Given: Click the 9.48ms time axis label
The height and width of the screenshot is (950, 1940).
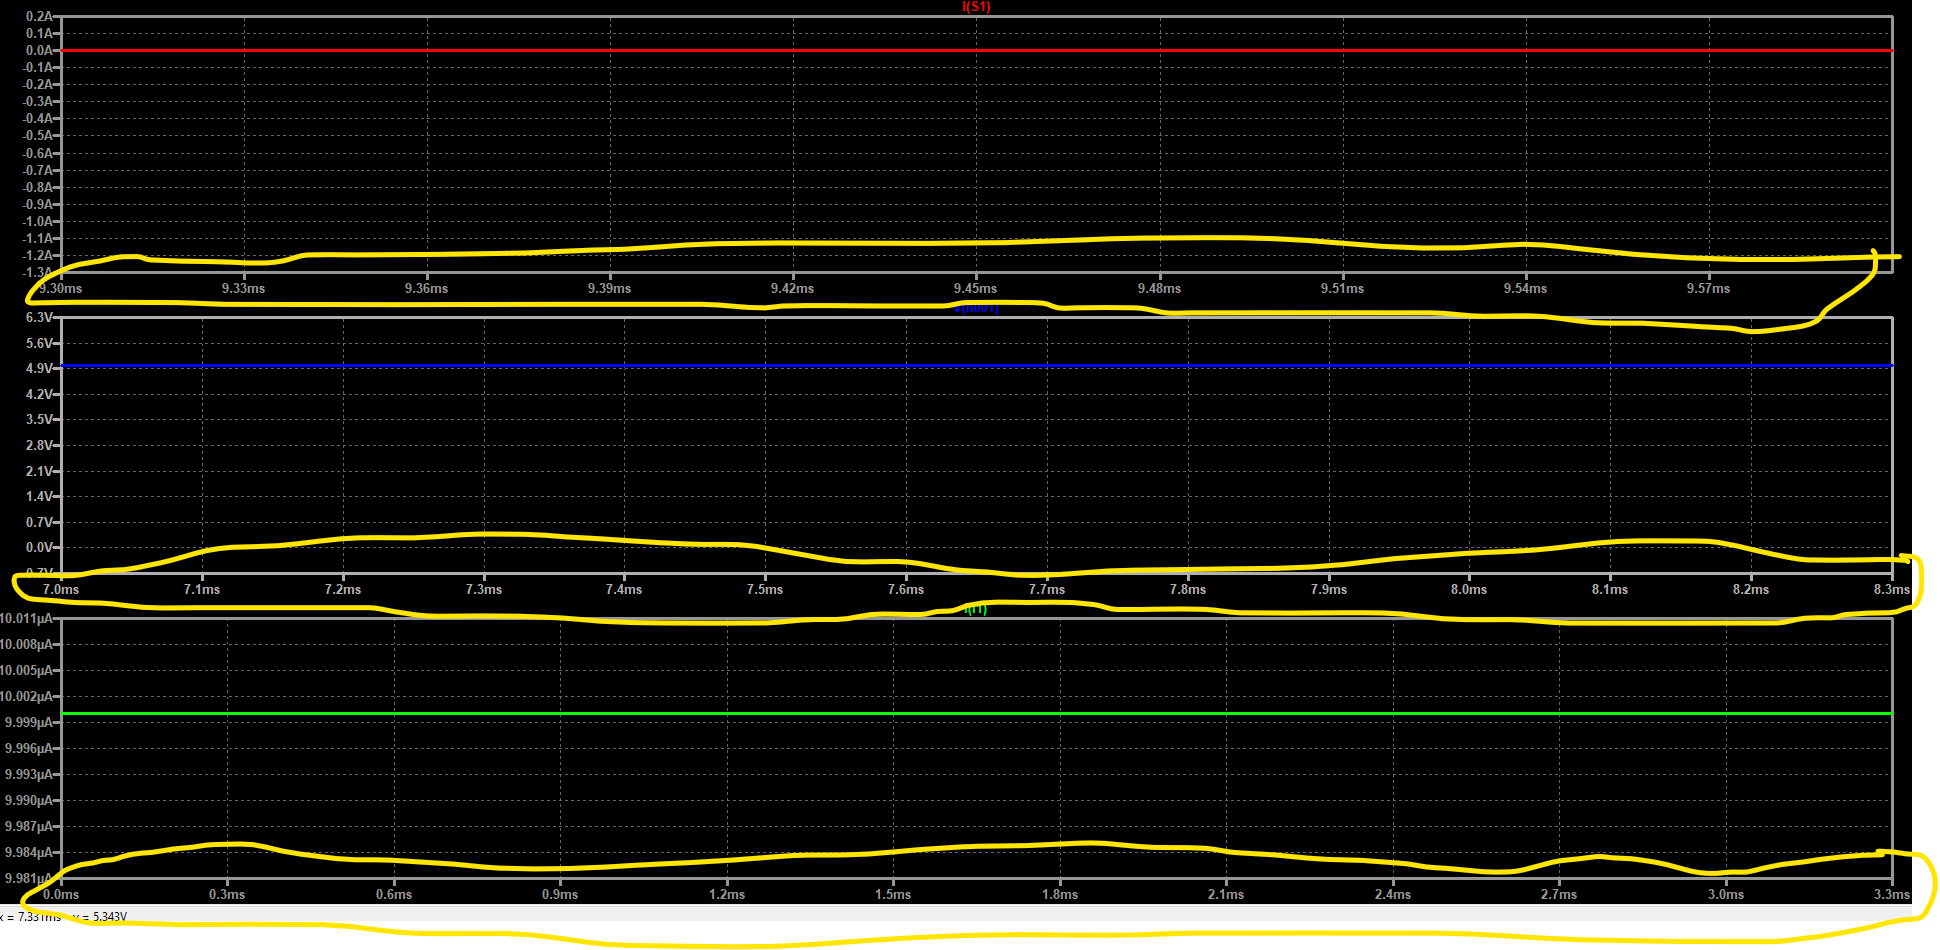Looking at the screenshot, I should pos(1159,288).
